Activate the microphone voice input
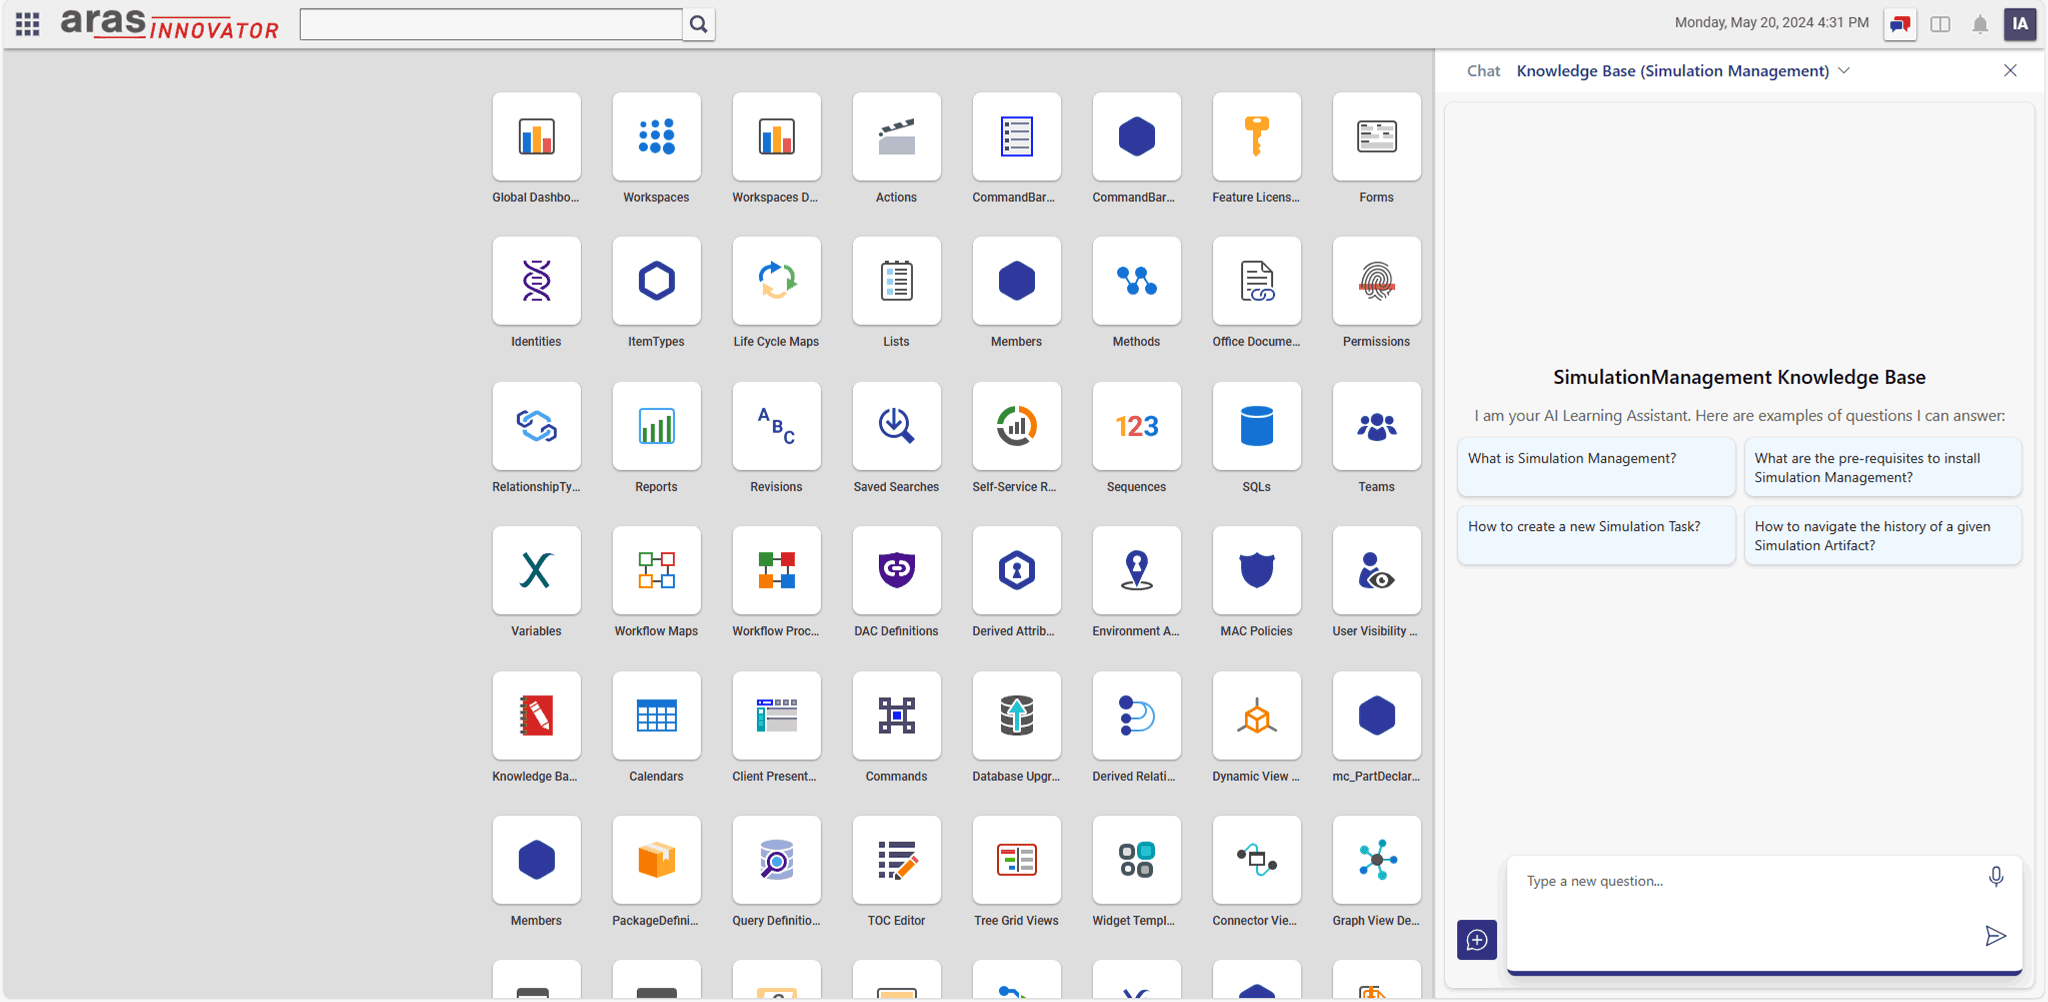2048x1002 pixels. [x=1995, y=877]
